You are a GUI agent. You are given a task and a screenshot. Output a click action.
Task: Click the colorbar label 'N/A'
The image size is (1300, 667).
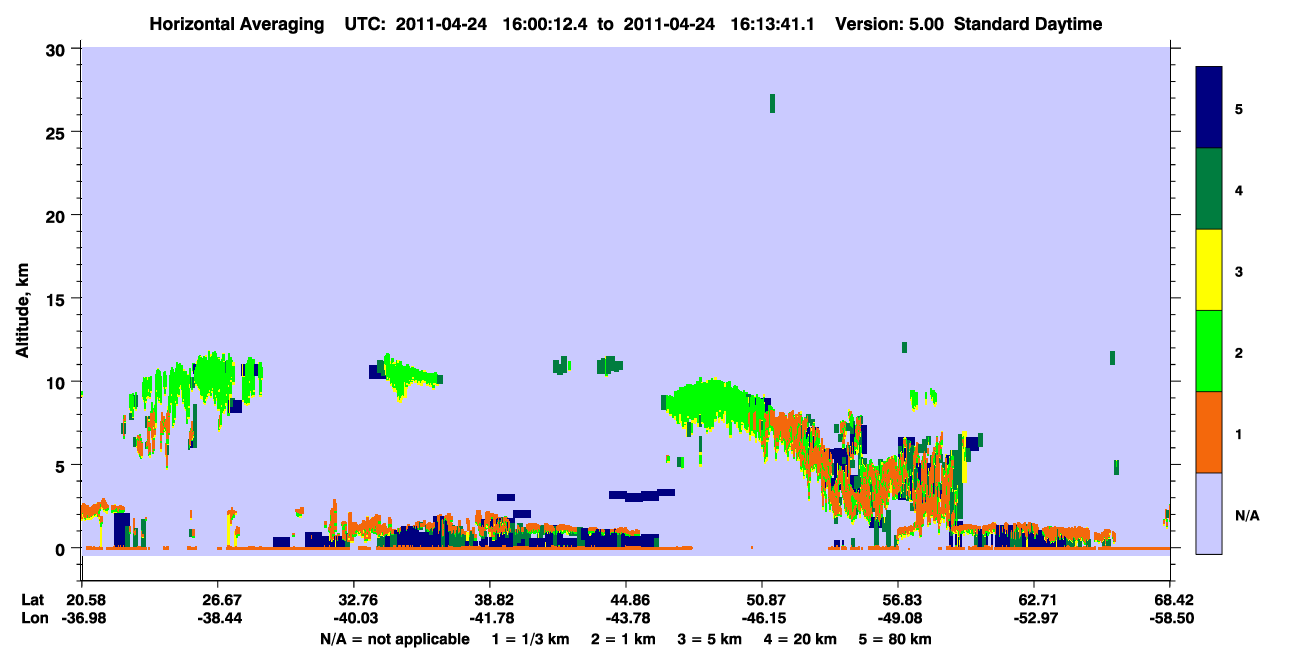(1247, 516)
